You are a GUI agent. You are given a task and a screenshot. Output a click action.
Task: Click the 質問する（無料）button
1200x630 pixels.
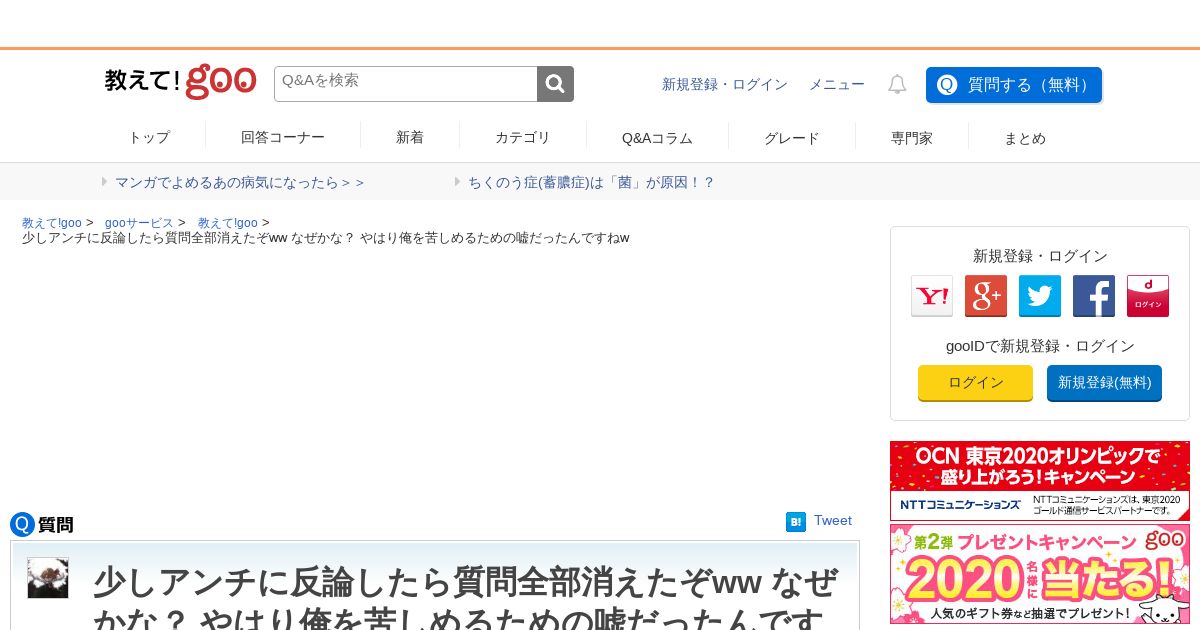1014,85
